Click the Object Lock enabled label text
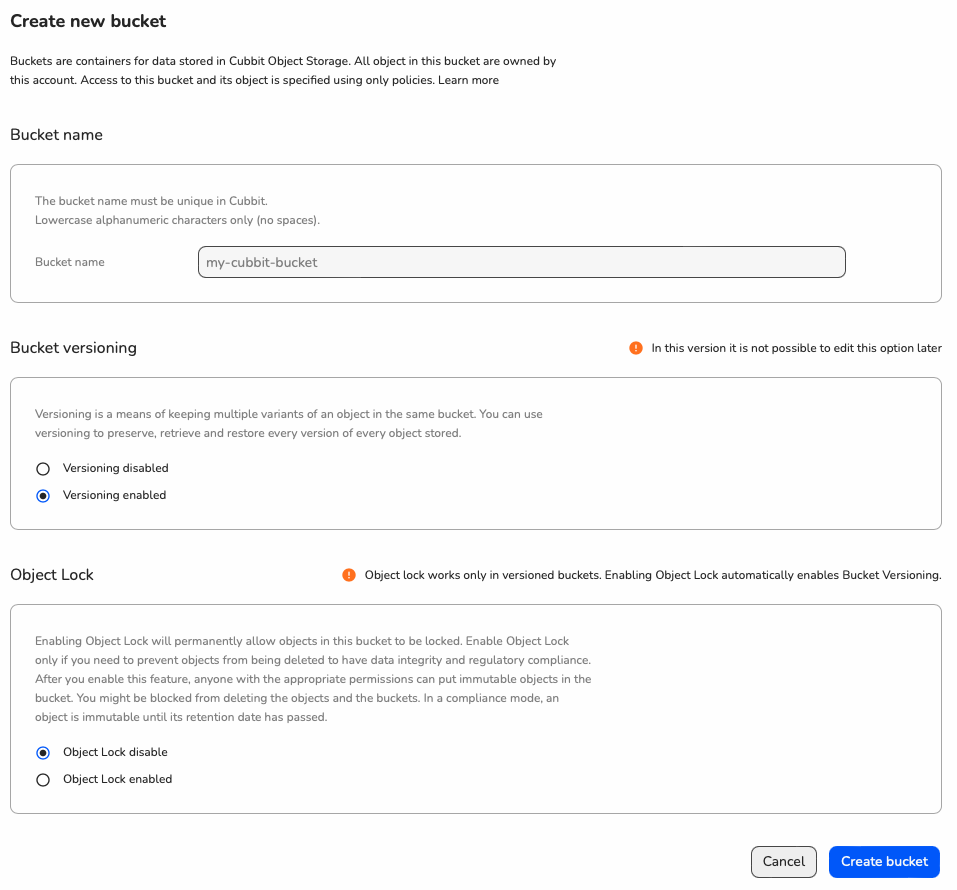Image resolution: width=957 pixels, height=890 pixels. coord(117,779)
